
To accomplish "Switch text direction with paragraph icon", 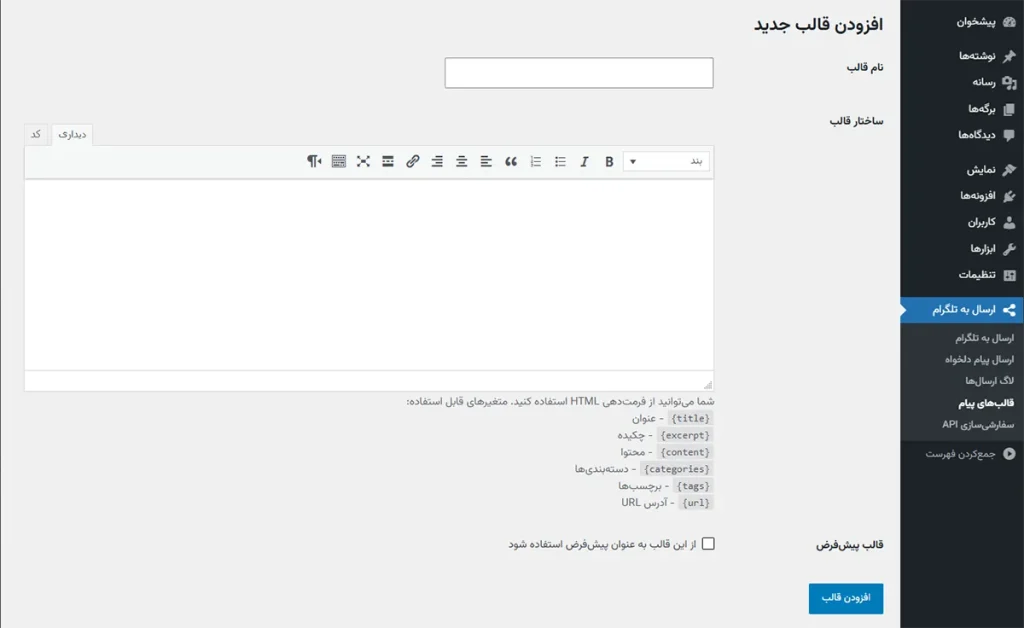I will 314,161.
